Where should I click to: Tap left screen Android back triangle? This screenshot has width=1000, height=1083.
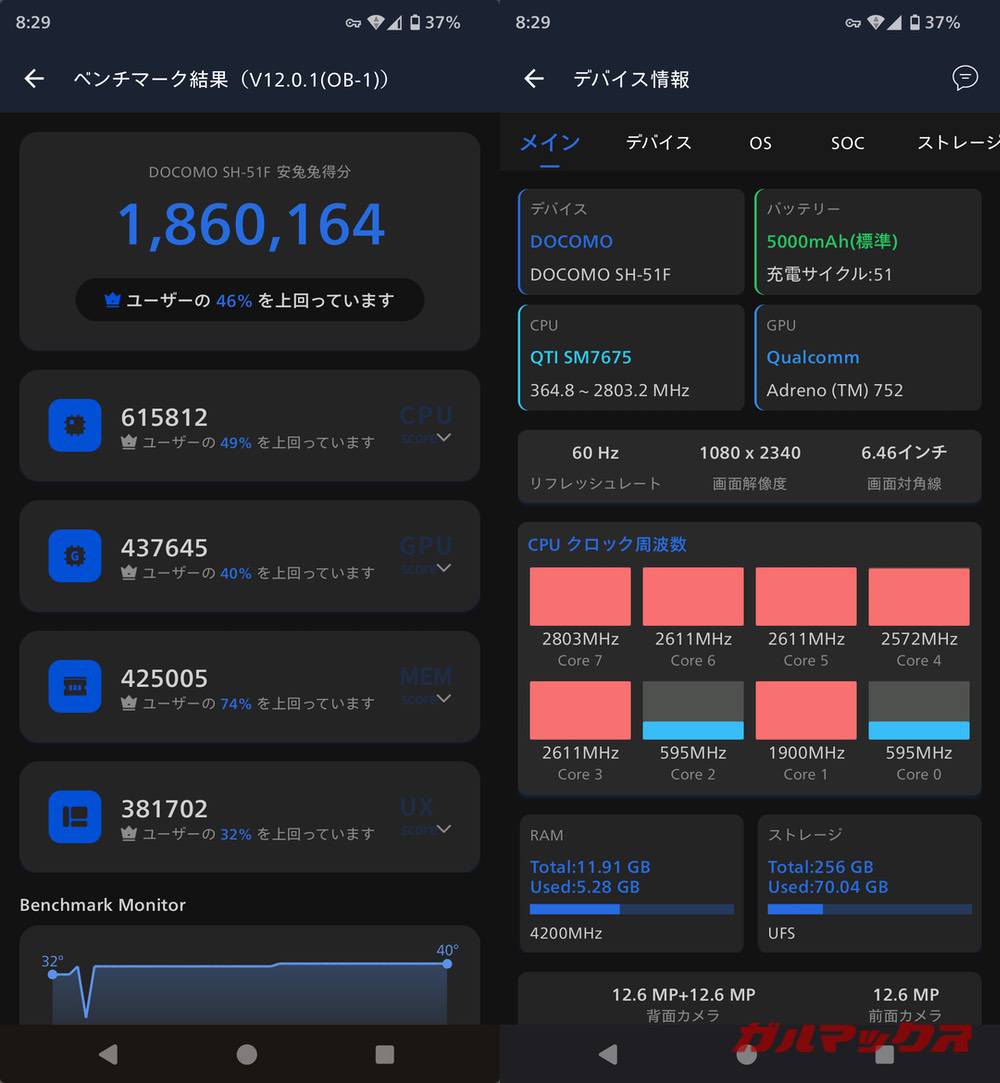108,1054
